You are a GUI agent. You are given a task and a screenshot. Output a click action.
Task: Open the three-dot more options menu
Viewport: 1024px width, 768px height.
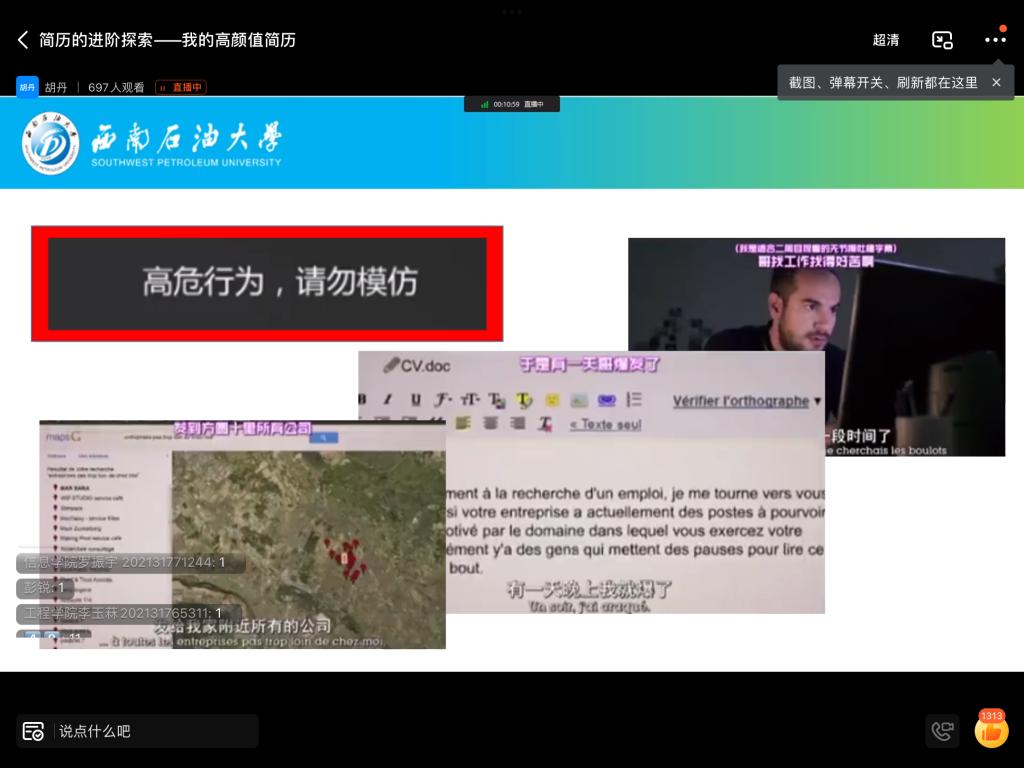(x=994, y=40)
